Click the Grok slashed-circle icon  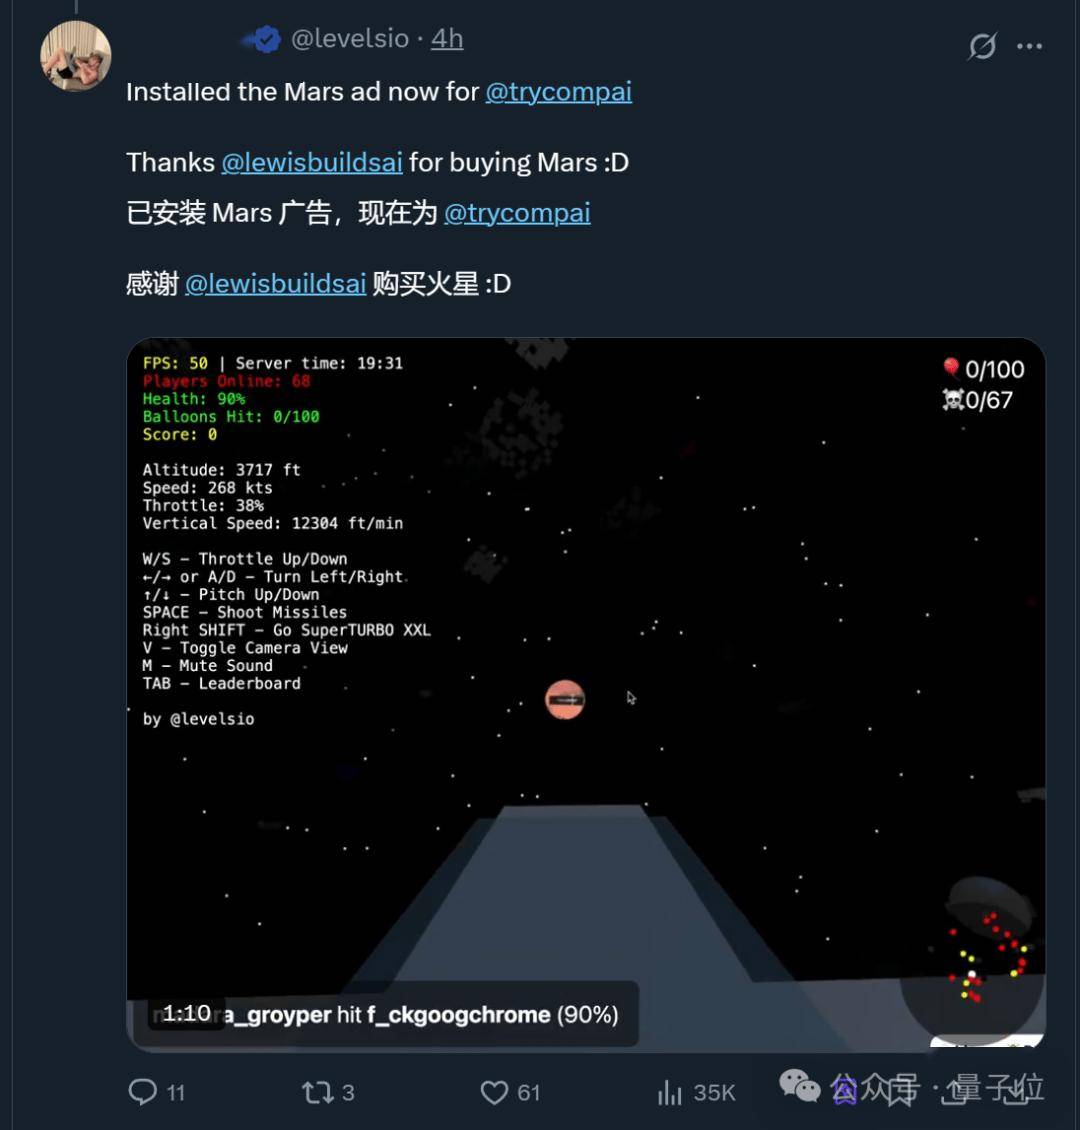pos(982,46)
